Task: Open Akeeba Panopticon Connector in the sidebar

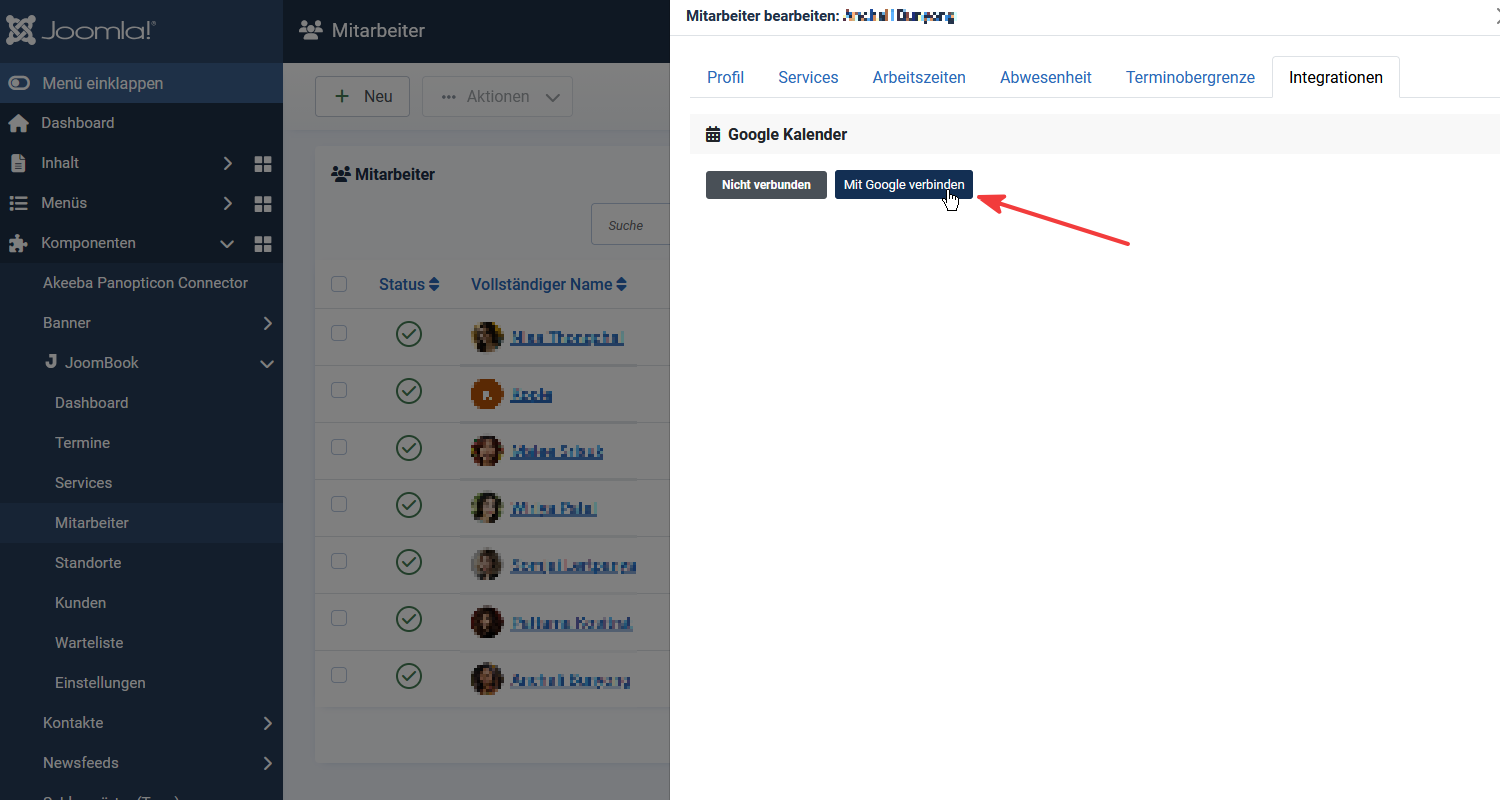Action: [x=145, y=283]
